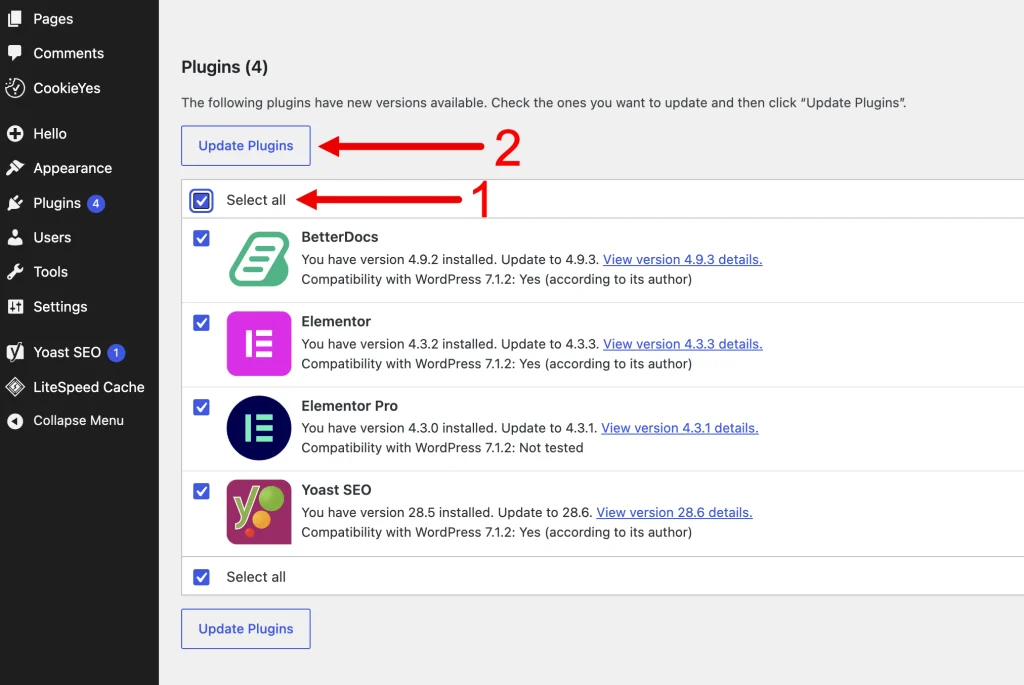Open the Appearance menu item

(x=72, y=168)
